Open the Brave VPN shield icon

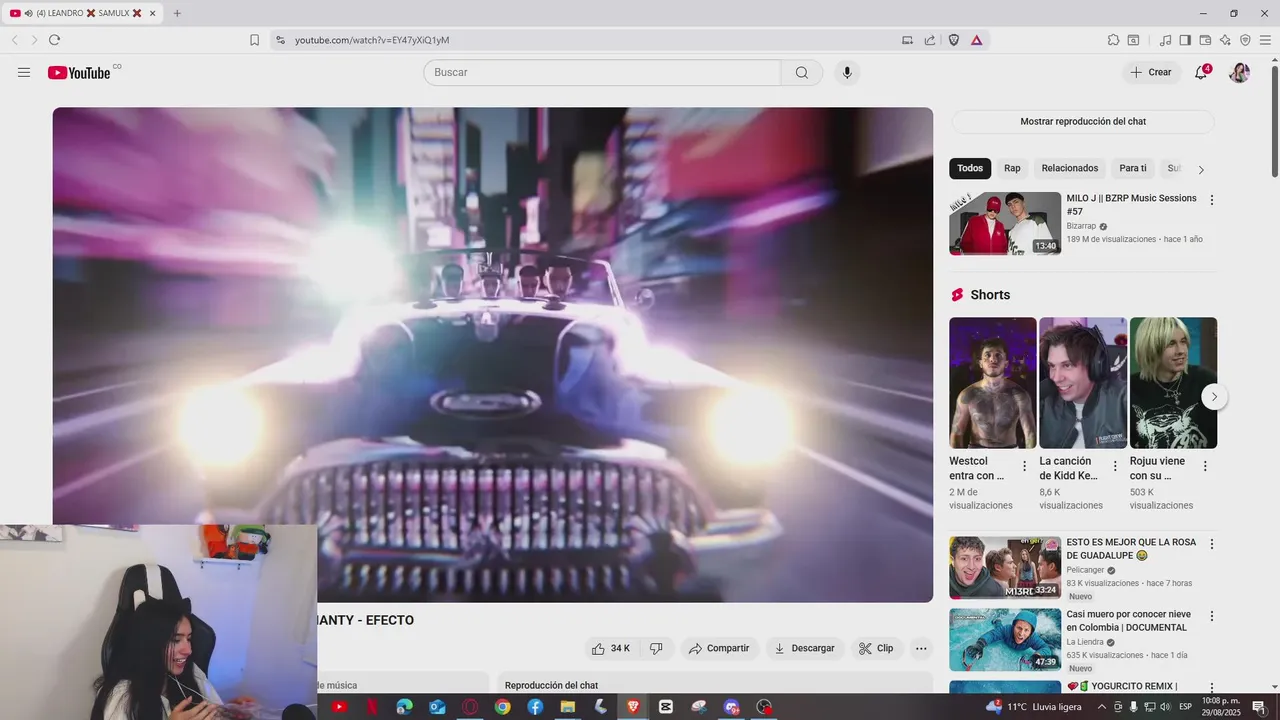point(1245,40)
